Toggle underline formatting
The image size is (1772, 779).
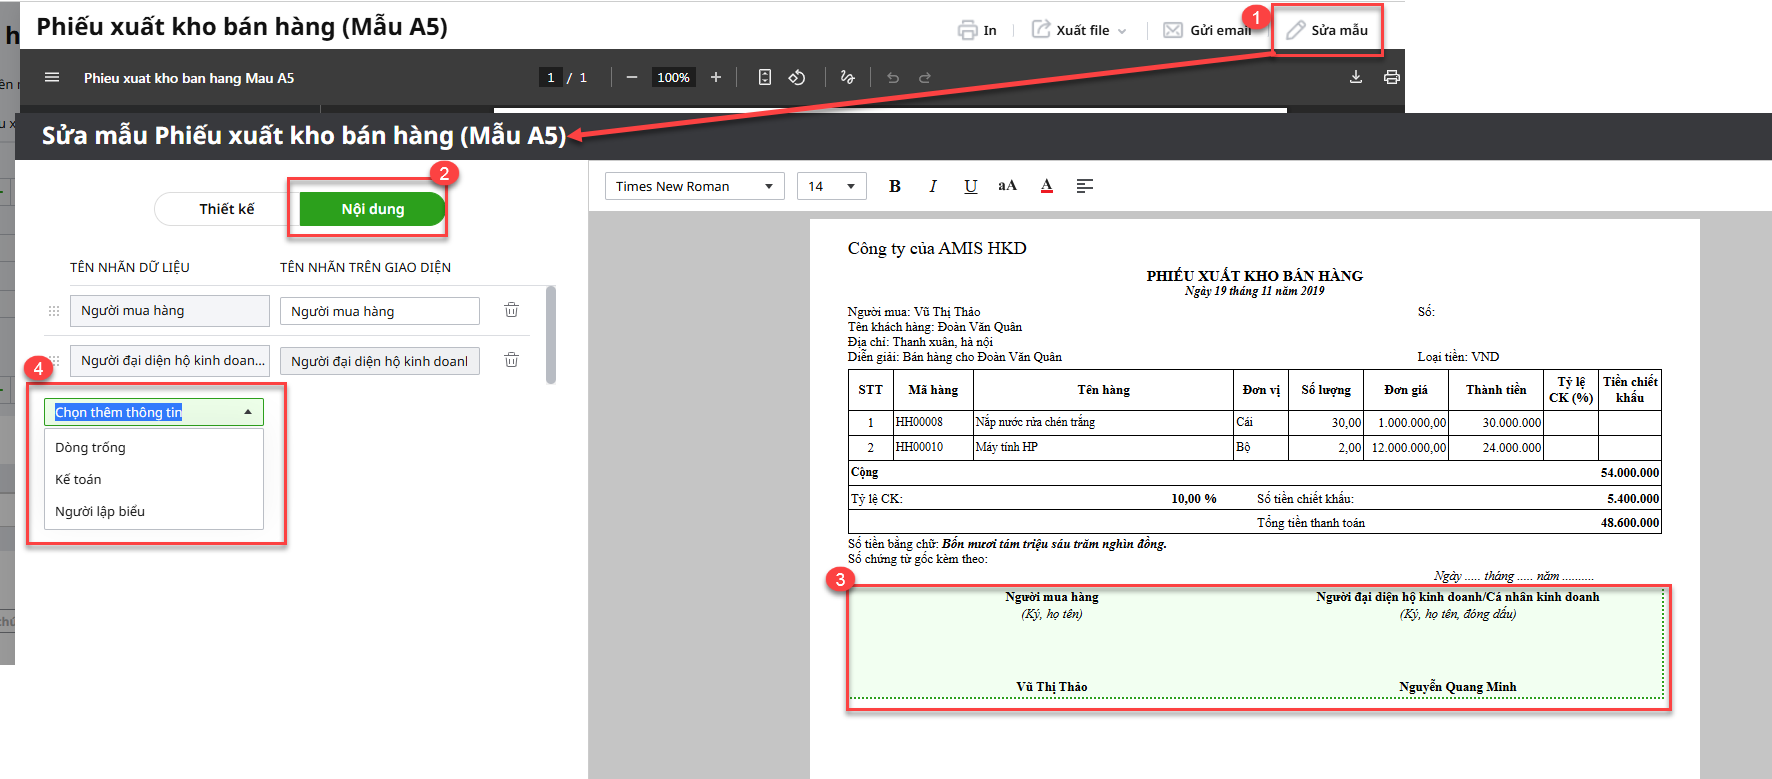(970, 186)
